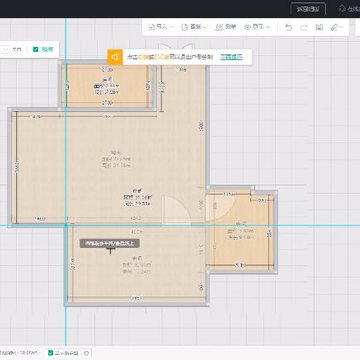Click the orange speaker icon on the tip bar
The width and height of the screenshot is (360, 360).
[x=115, y=57]
